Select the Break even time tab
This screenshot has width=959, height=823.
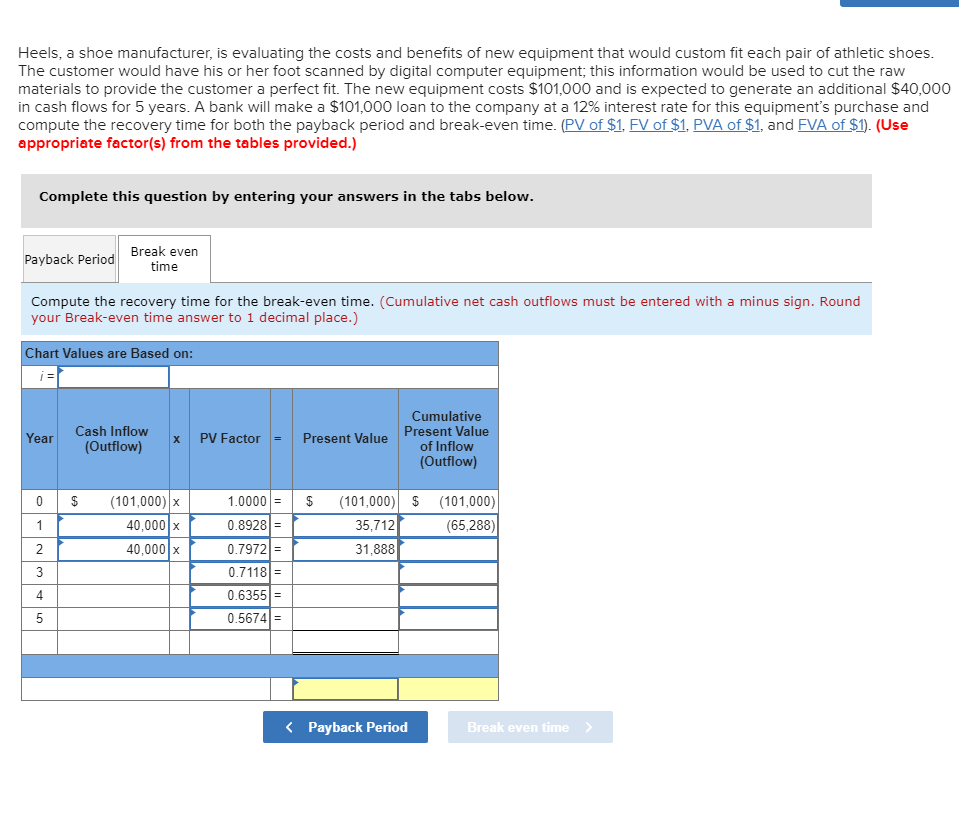(164, 259)
